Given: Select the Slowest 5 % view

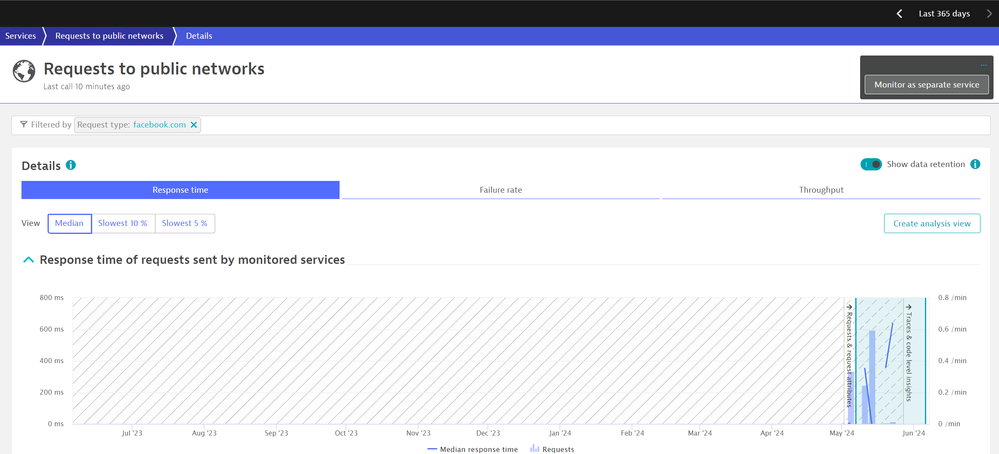Looking at the screenshot, I should point(185,223).
